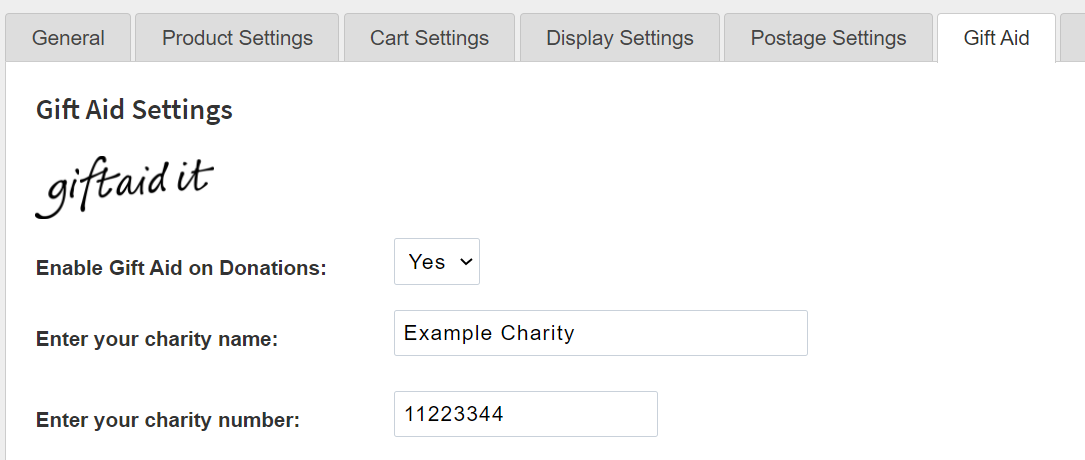Go to the Cart Settings tab
Image resolution: width=1085 pixels, height=460 pixels.
(429, 38)
